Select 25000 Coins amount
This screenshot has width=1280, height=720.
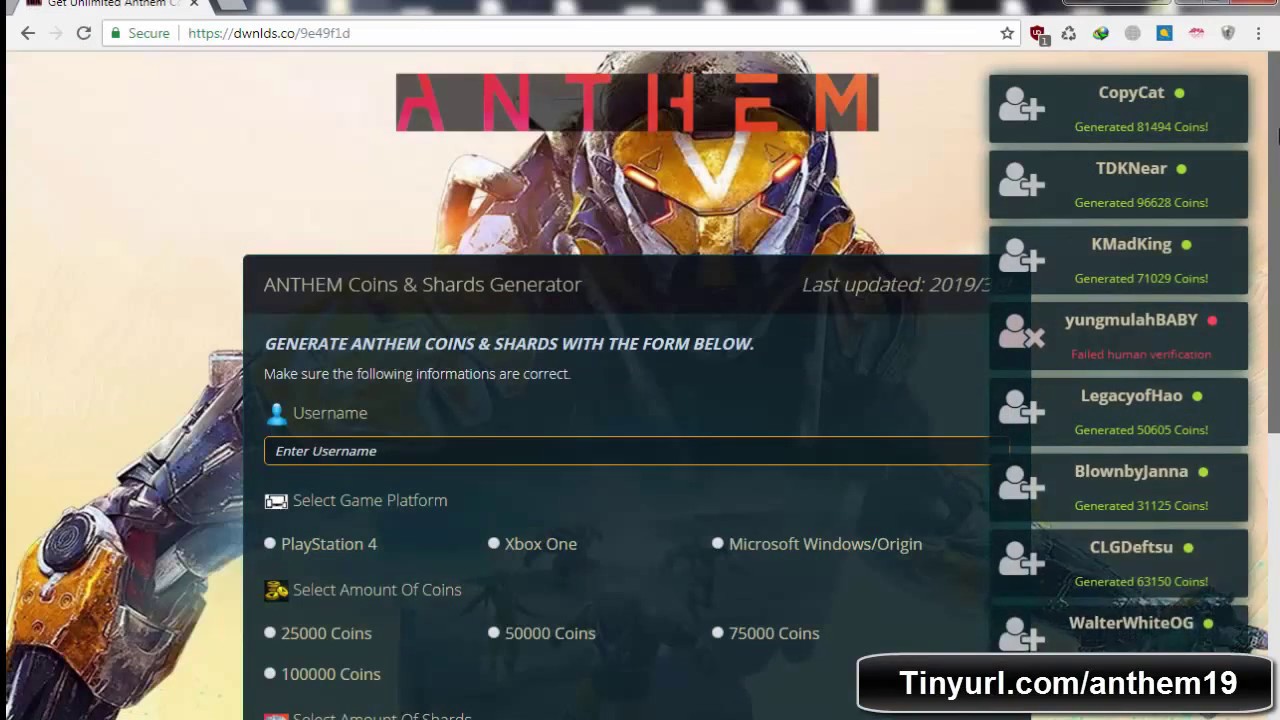(x=270, y=633)
